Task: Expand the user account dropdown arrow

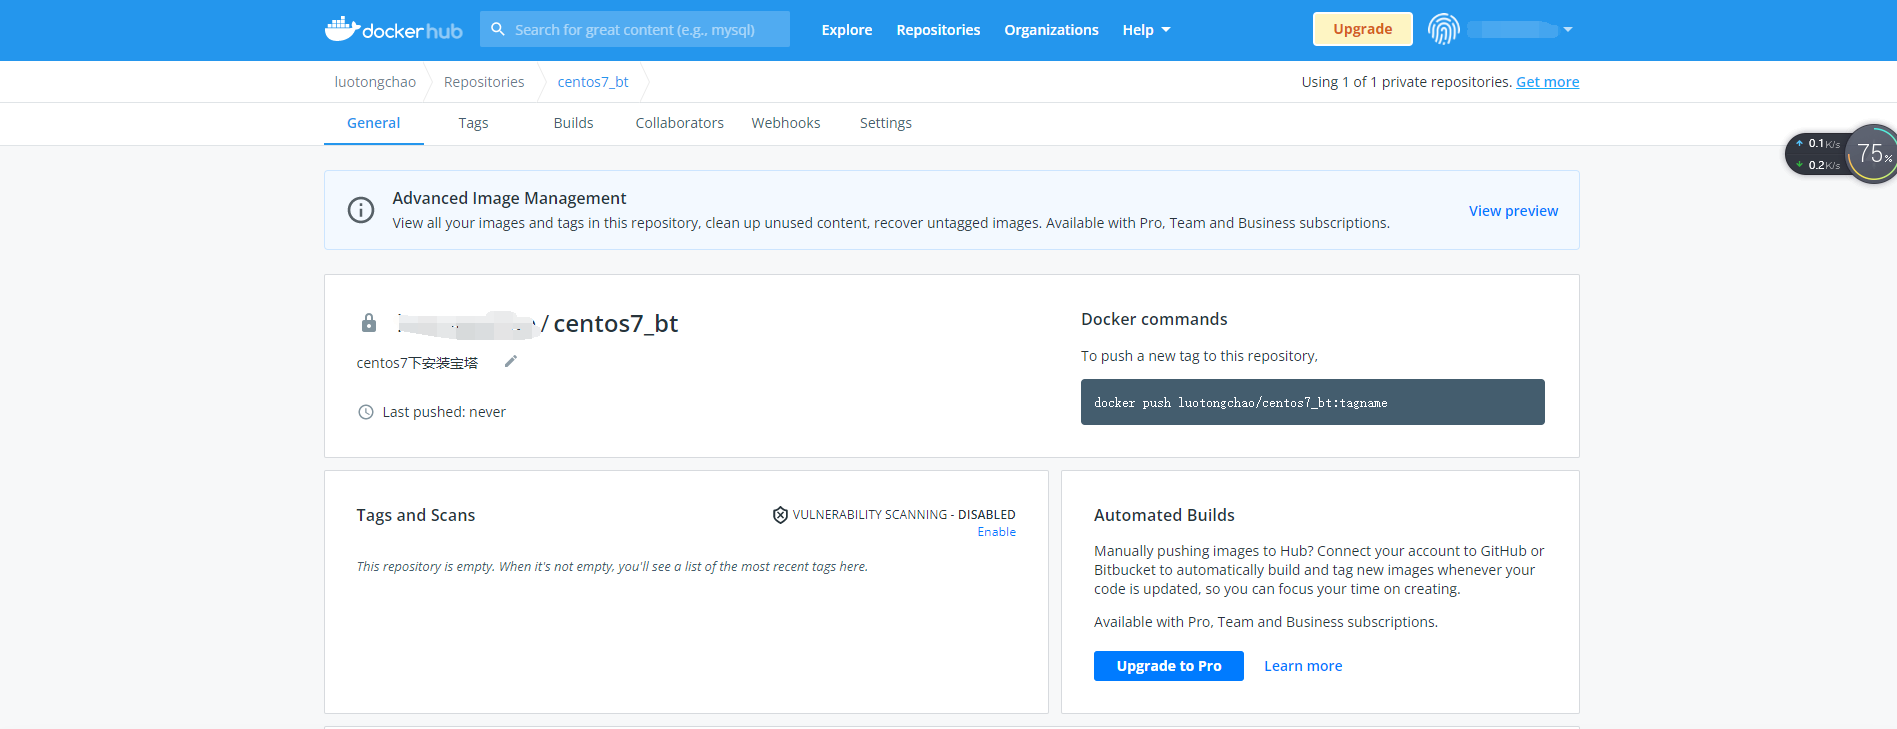Action: (1568, 30)
